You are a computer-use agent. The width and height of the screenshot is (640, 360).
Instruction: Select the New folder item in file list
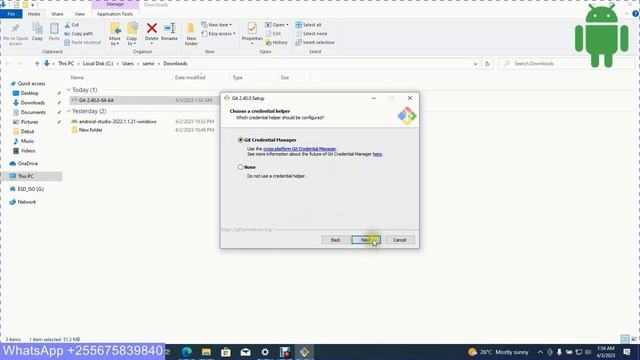(91, 130)
